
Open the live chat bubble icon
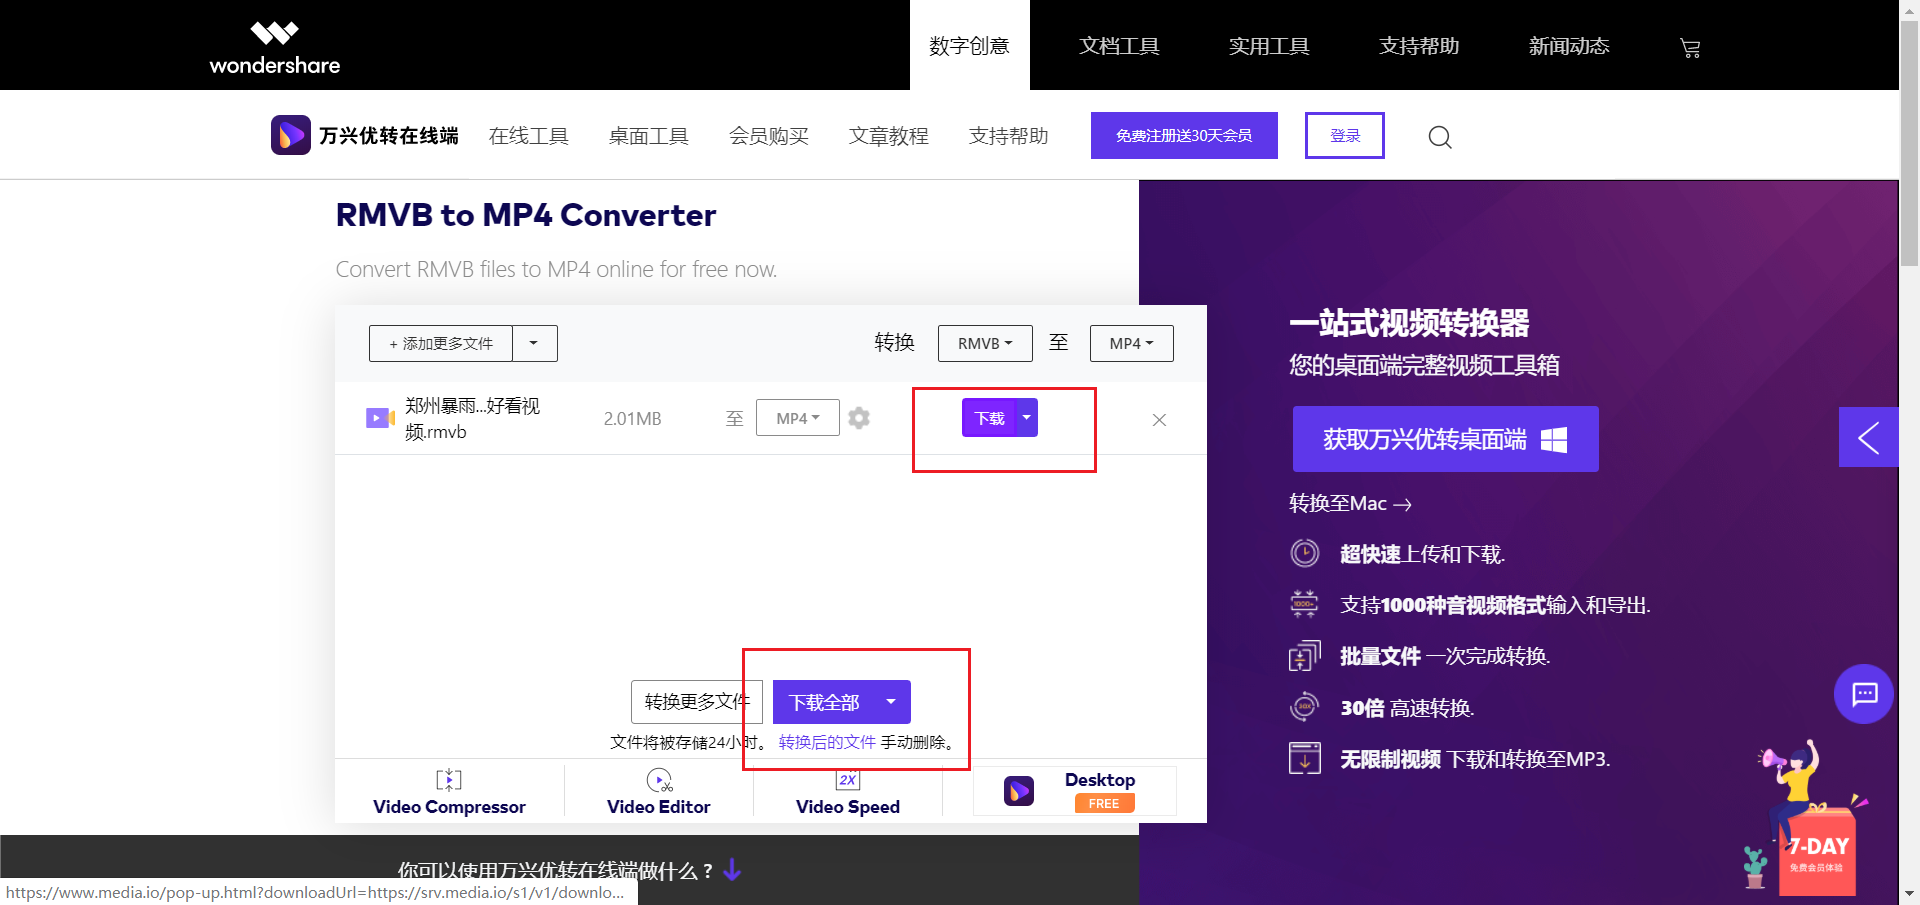pos(1864,694)
